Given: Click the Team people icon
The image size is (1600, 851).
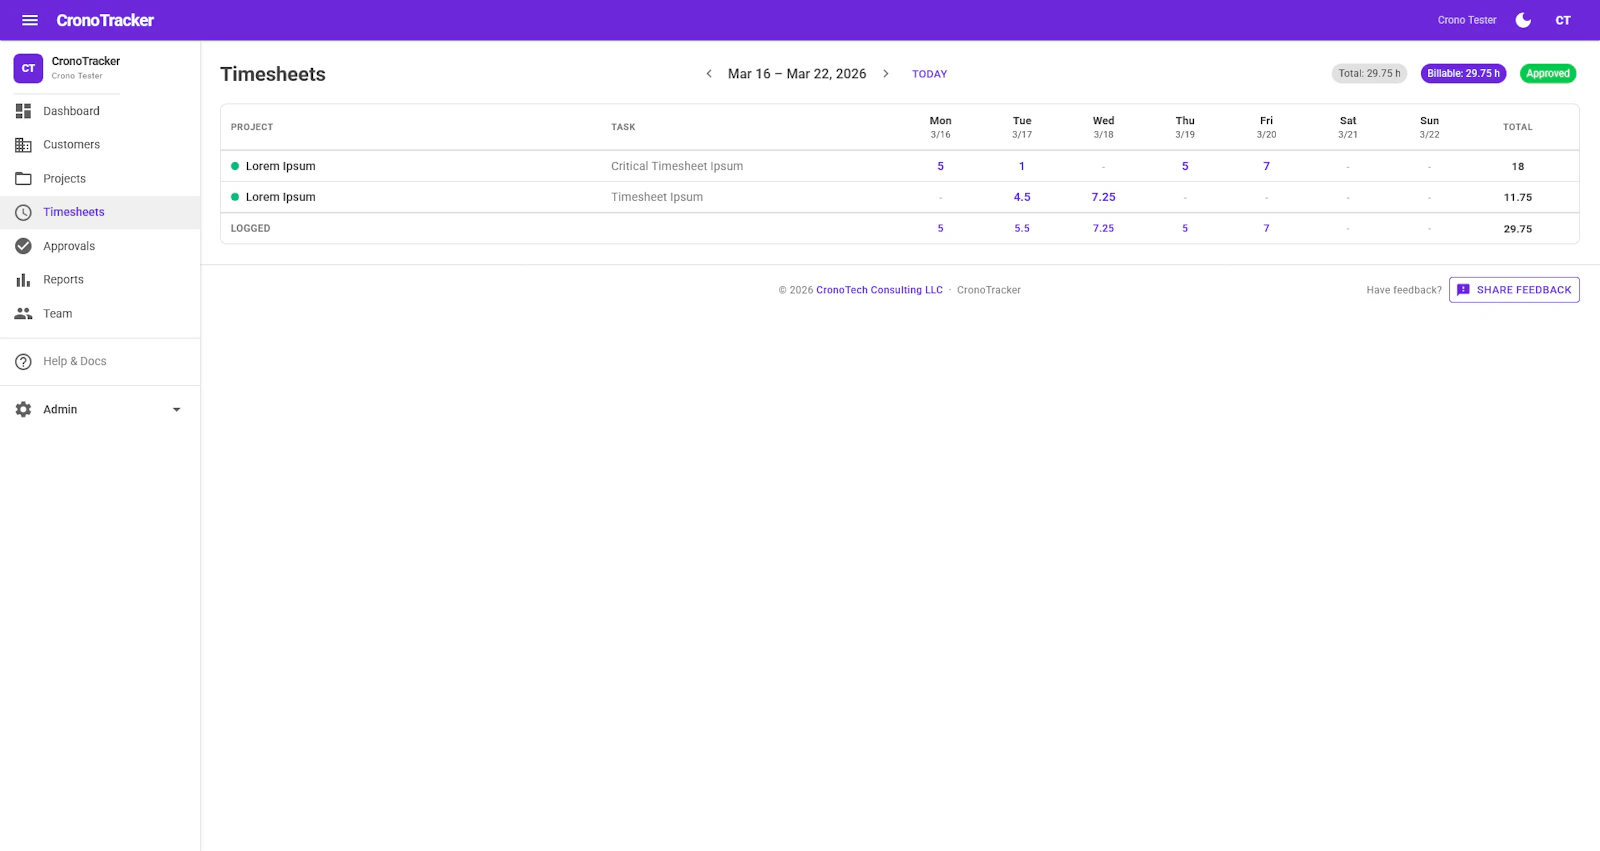Looking at the screenshot, I should (23, 314).
